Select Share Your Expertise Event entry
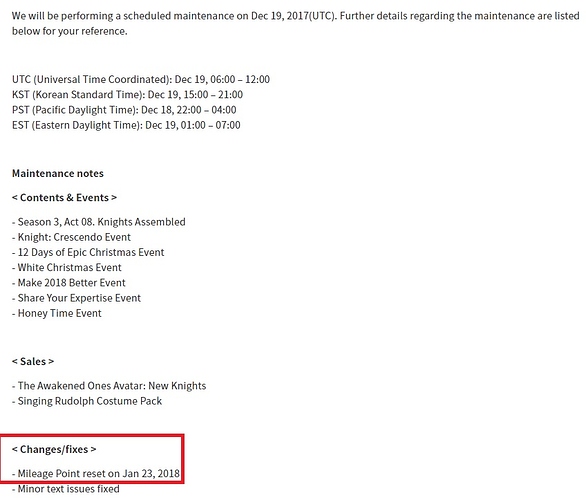The height and width of the screenshot is (500, 586). tap(76, 298)
